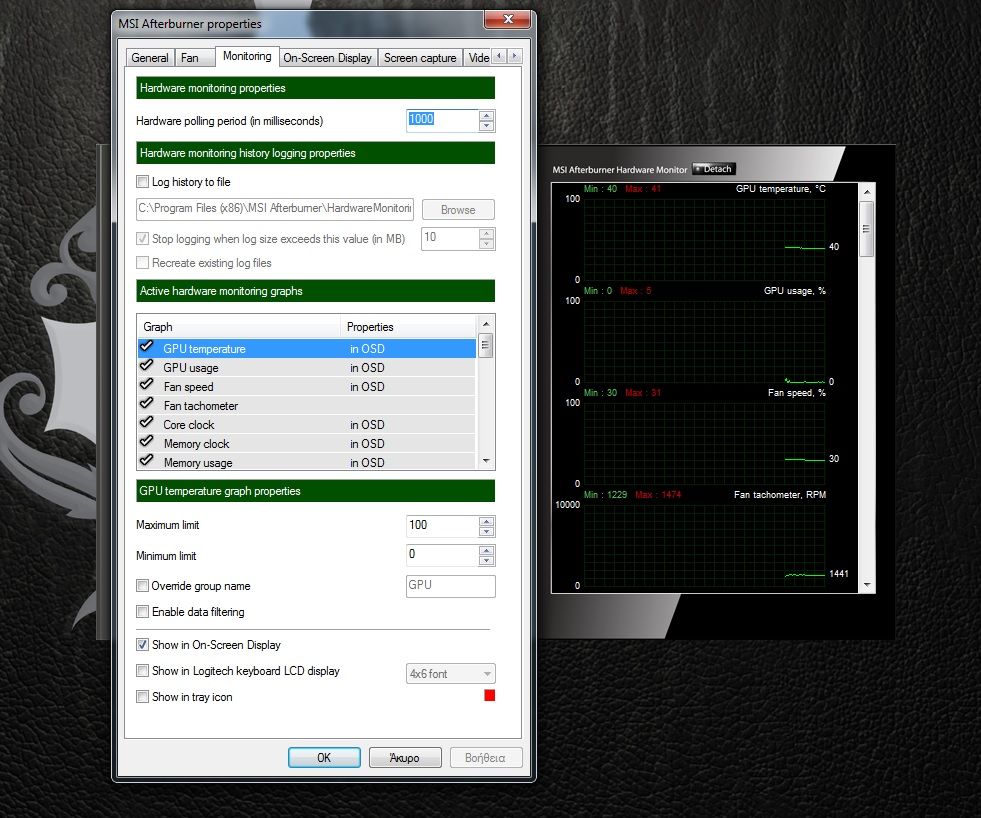
Task: Open the Fan tab
Action: [x=190, y=58]
